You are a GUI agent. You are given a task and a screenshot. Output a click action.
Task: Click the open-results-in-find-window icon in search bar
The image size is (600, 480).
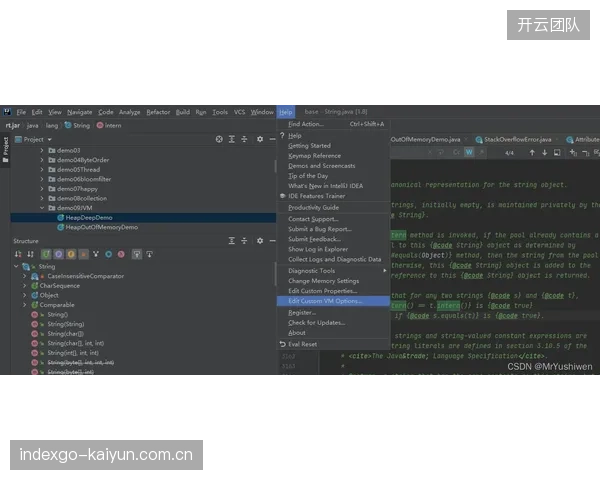[557, 153]
